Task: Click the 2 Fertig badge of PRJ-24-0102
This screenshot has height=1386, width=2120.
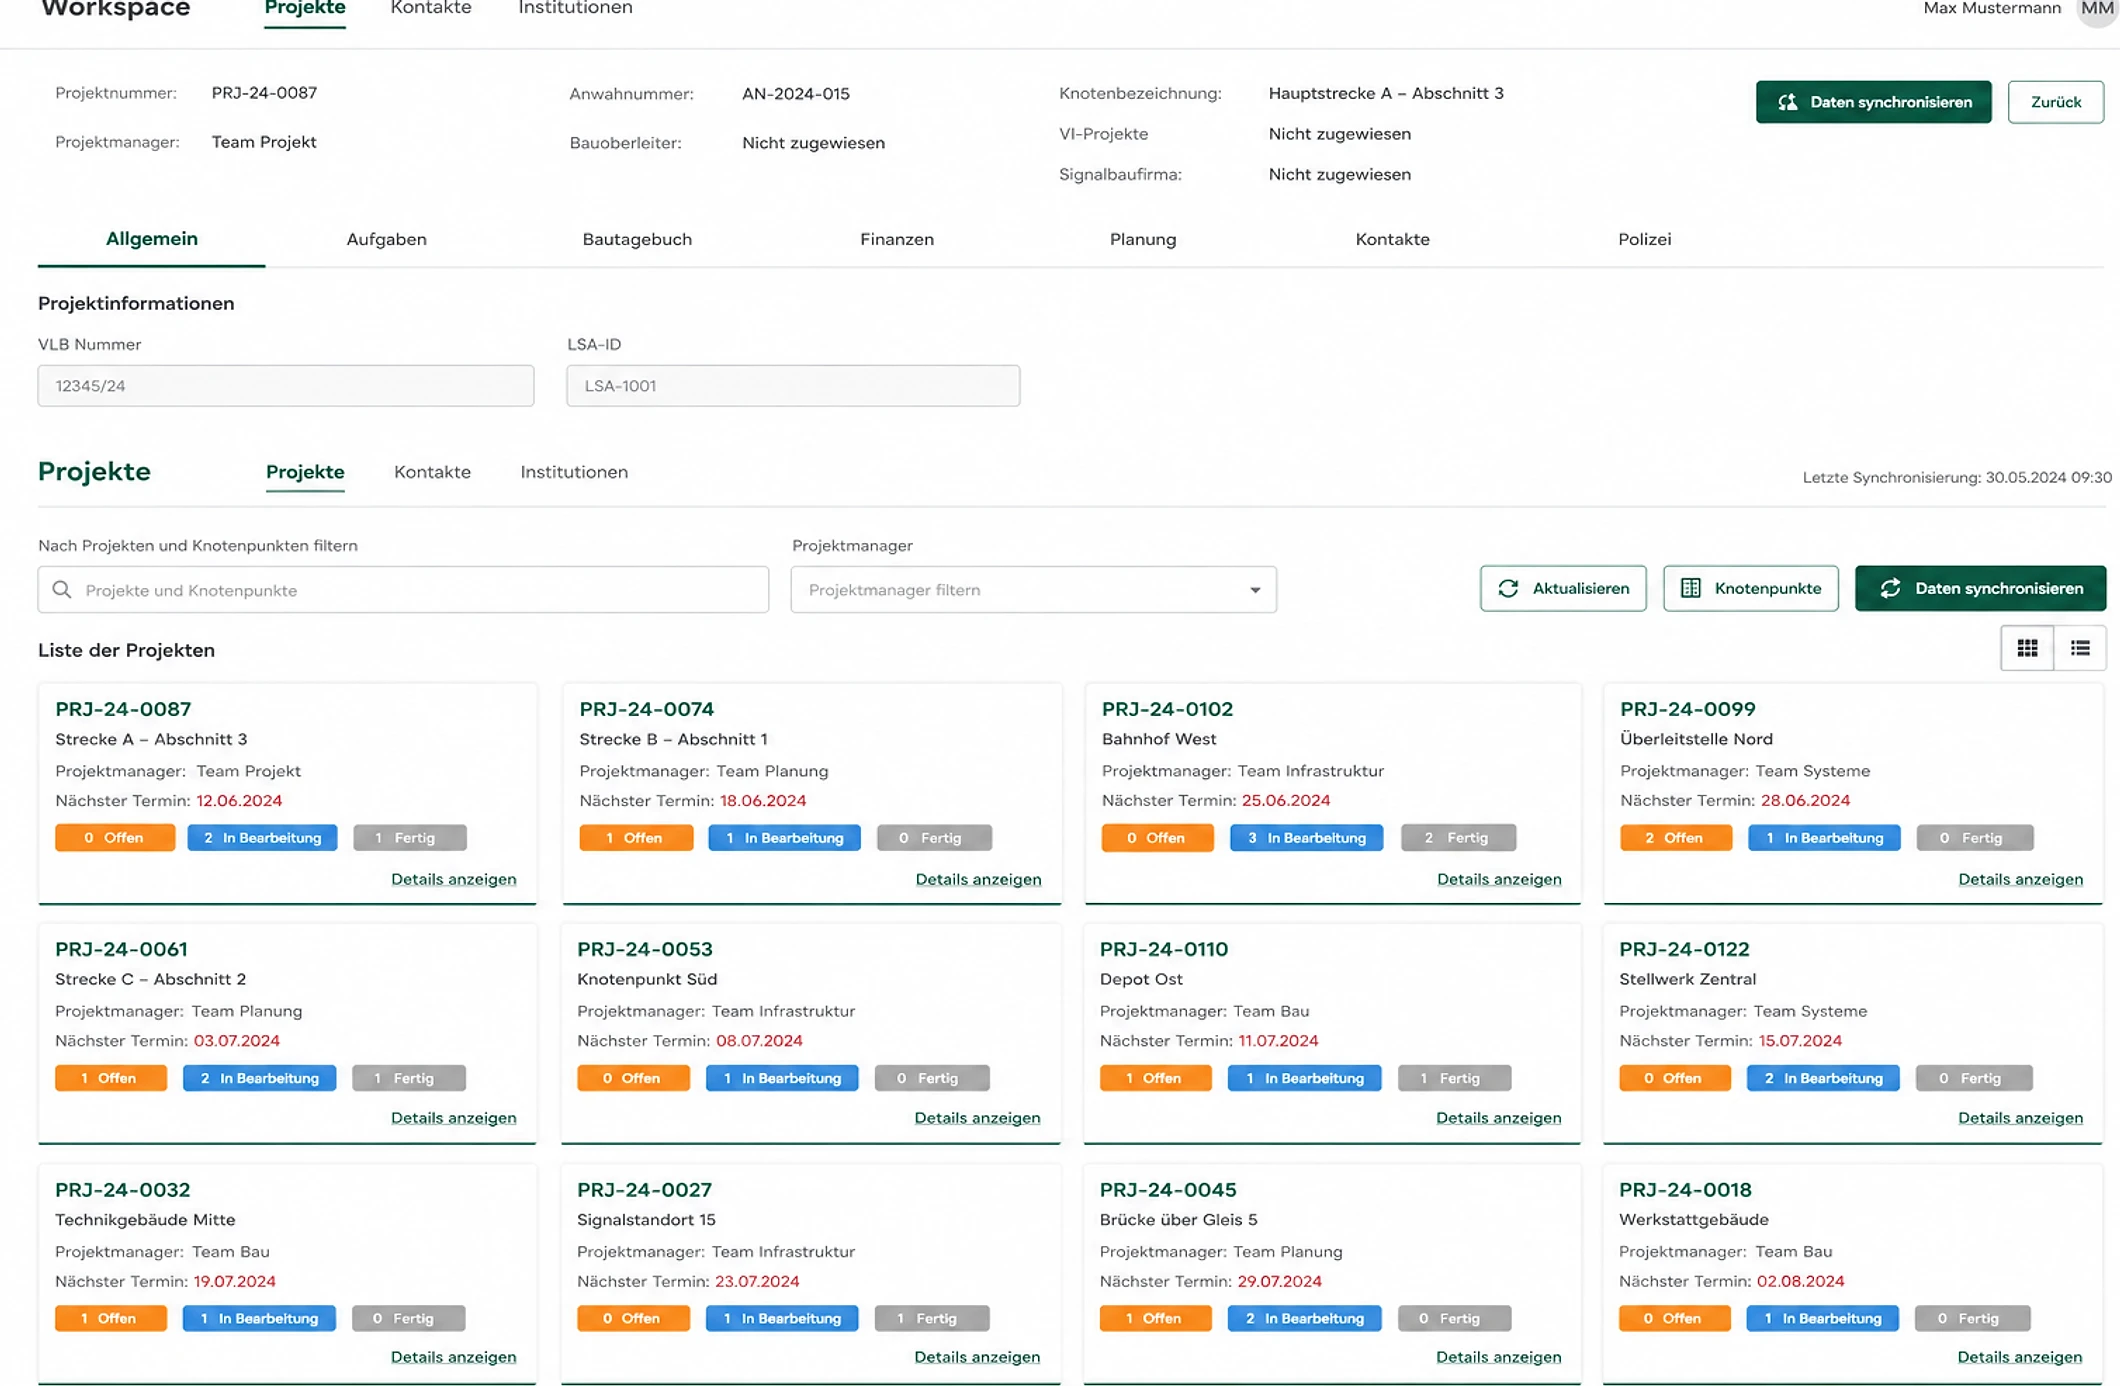Action: click(1458, 838)
